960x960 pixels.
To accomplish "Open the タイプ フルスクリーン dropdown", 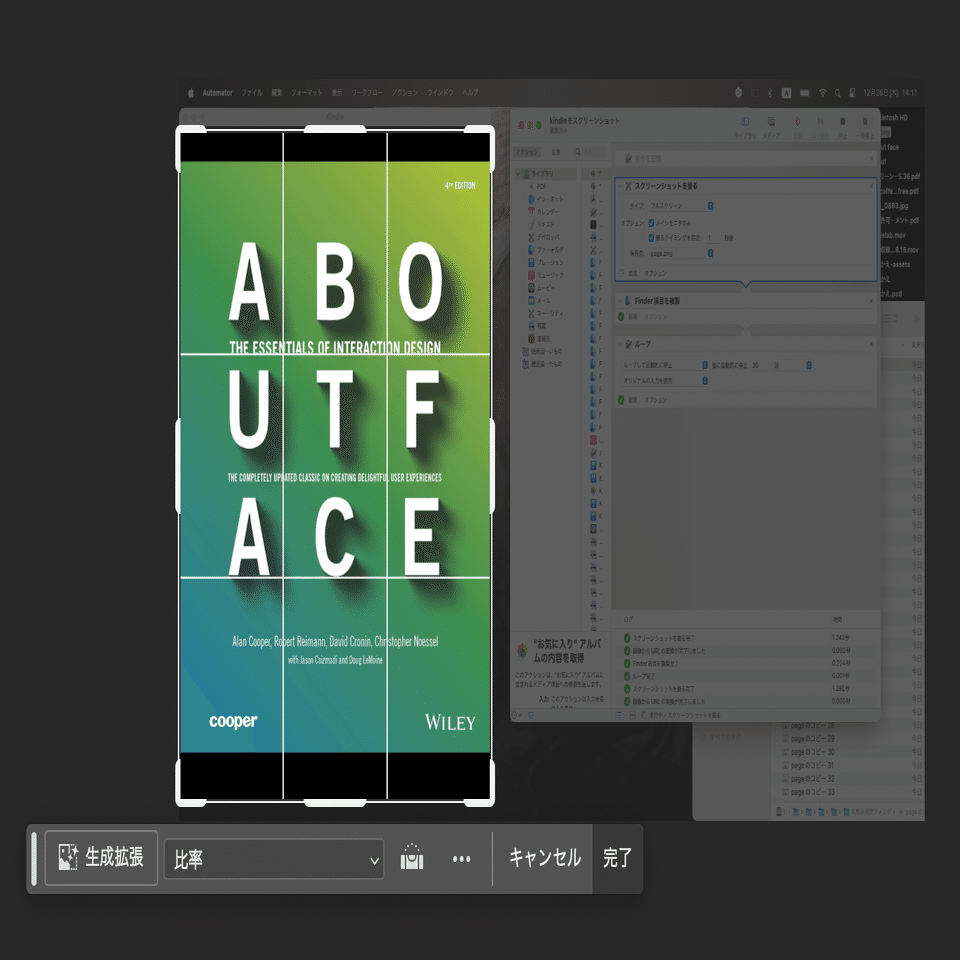I will pyautogui.click(x=681, y=206).
